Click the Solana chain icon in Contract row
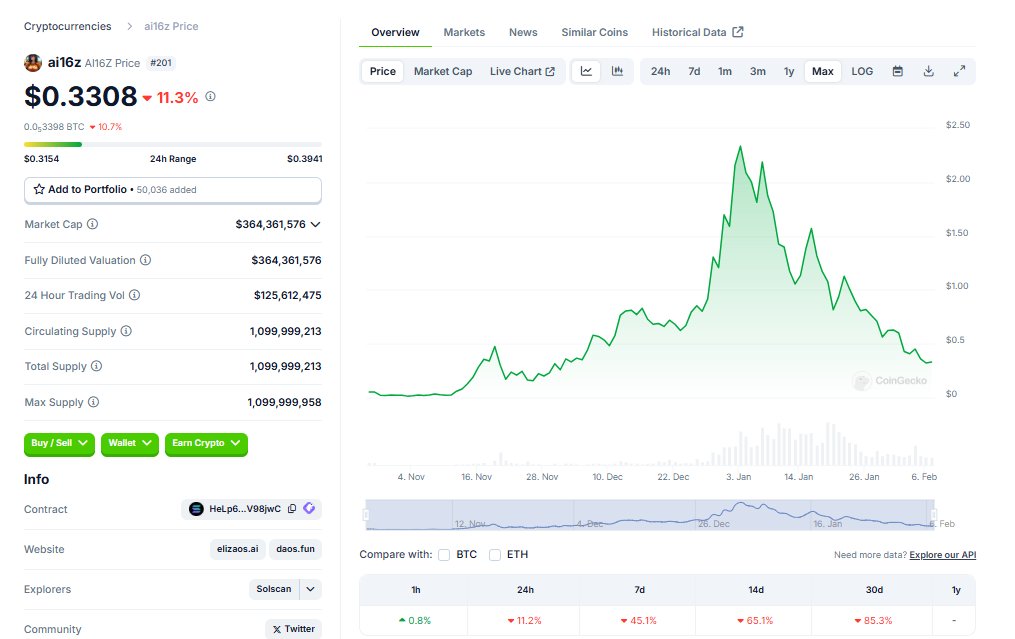The height and width of the screenshot is (639, 1015). [196, 509]
